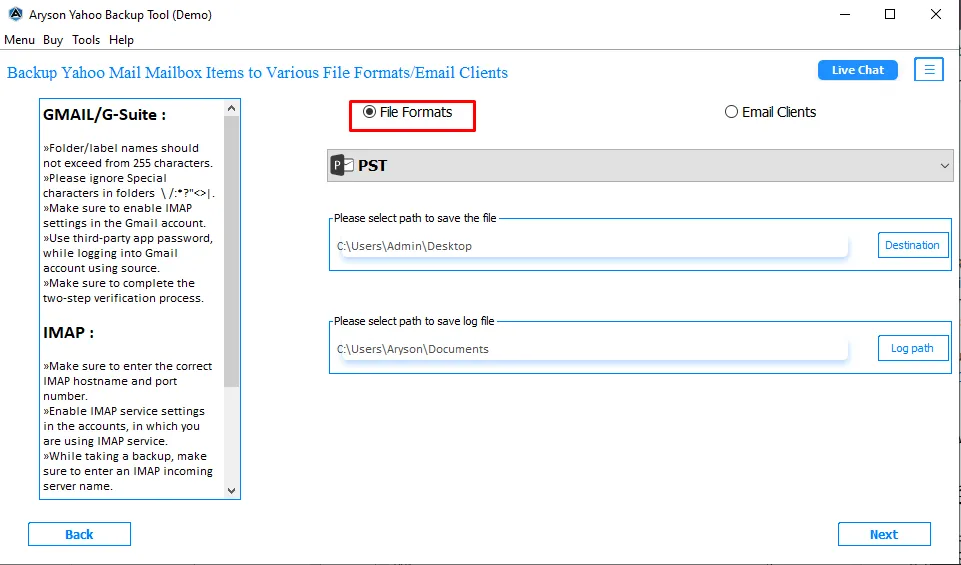961x565 pixels.
Task: Click the scroll down arrow in instructions panel
Action: [231, 490]
